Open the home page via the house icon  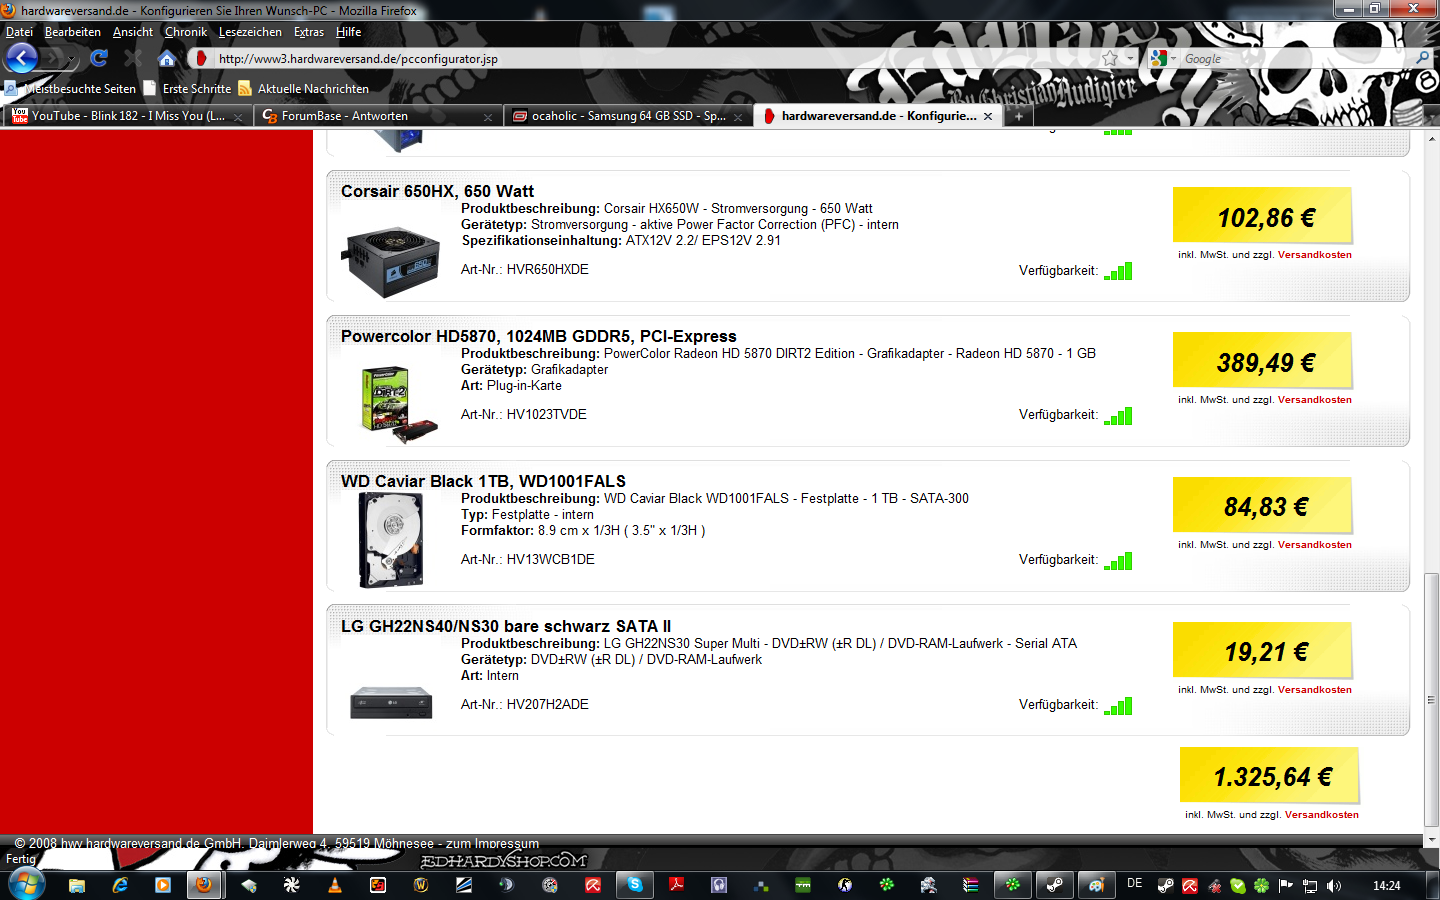[167, 59]
